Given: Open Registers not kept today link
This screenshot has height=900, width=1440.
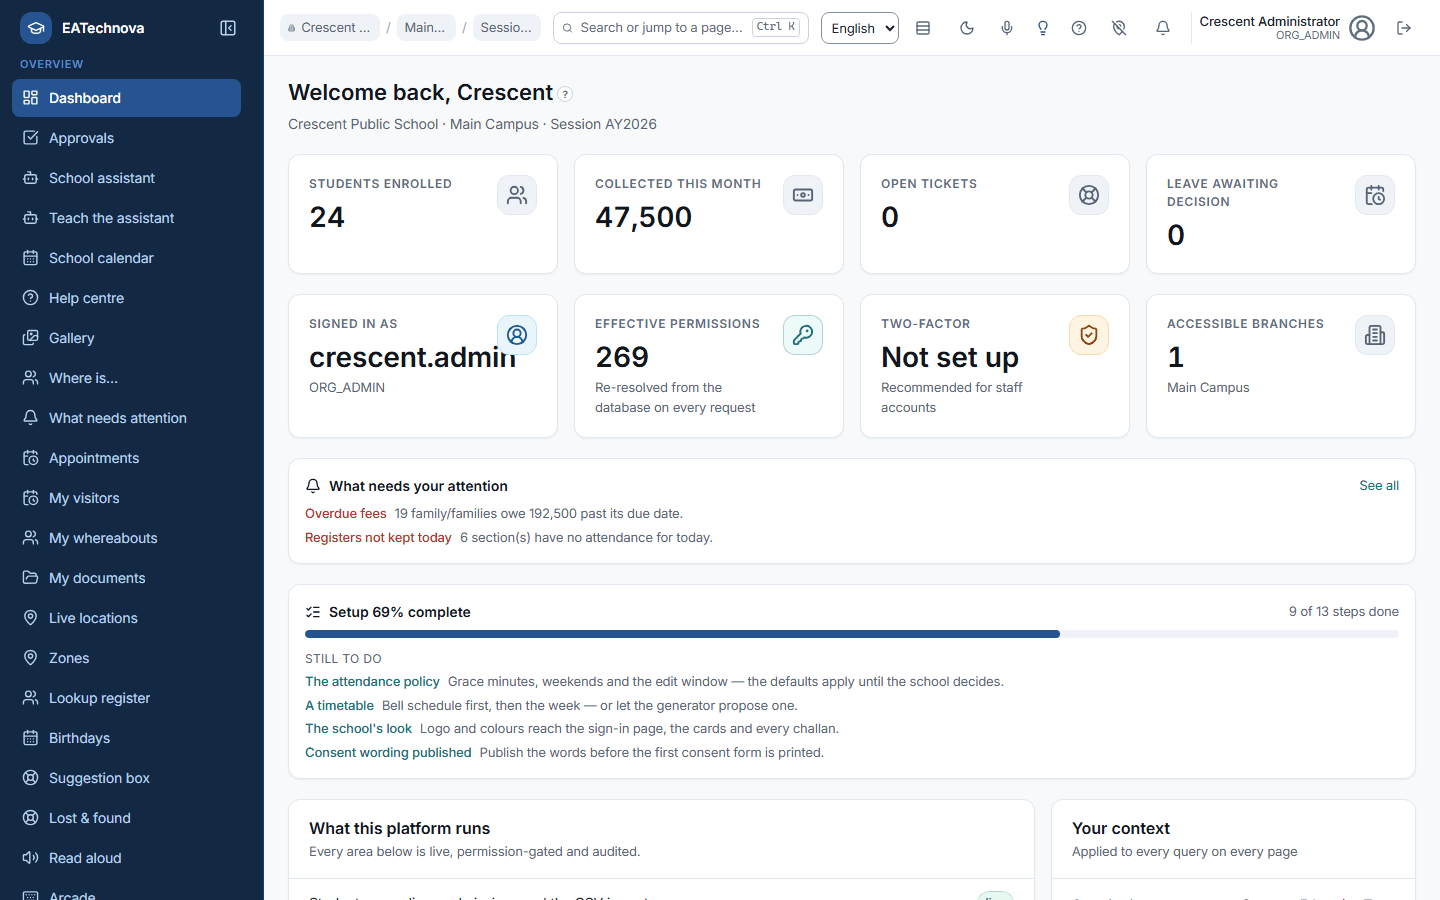Looking at the screenshot, I should pos(378,538).
